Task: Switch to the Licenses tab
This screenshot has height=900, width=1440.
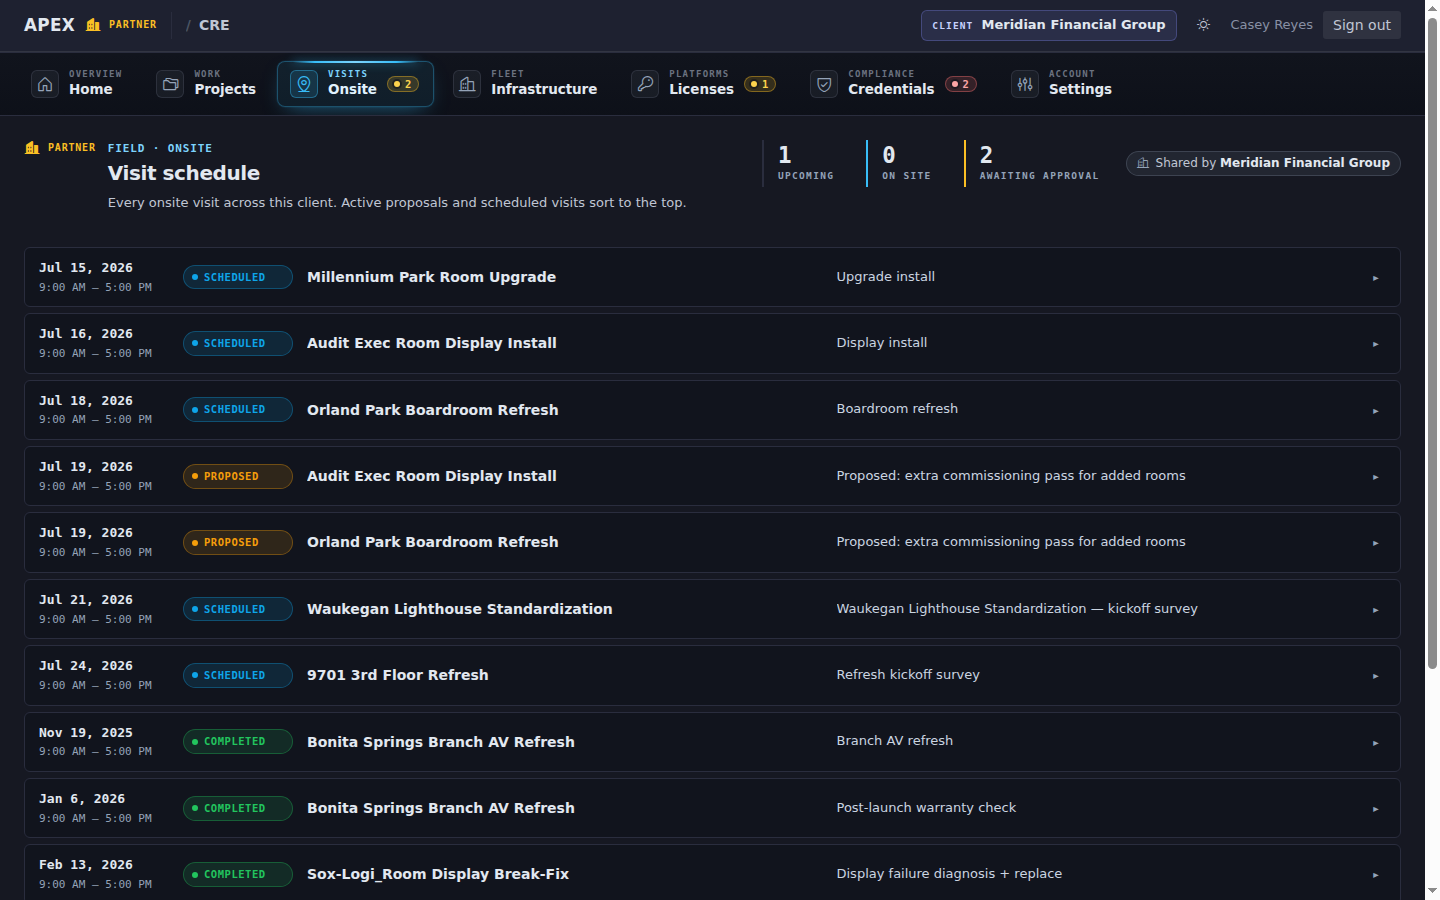Action: [703, 84]
